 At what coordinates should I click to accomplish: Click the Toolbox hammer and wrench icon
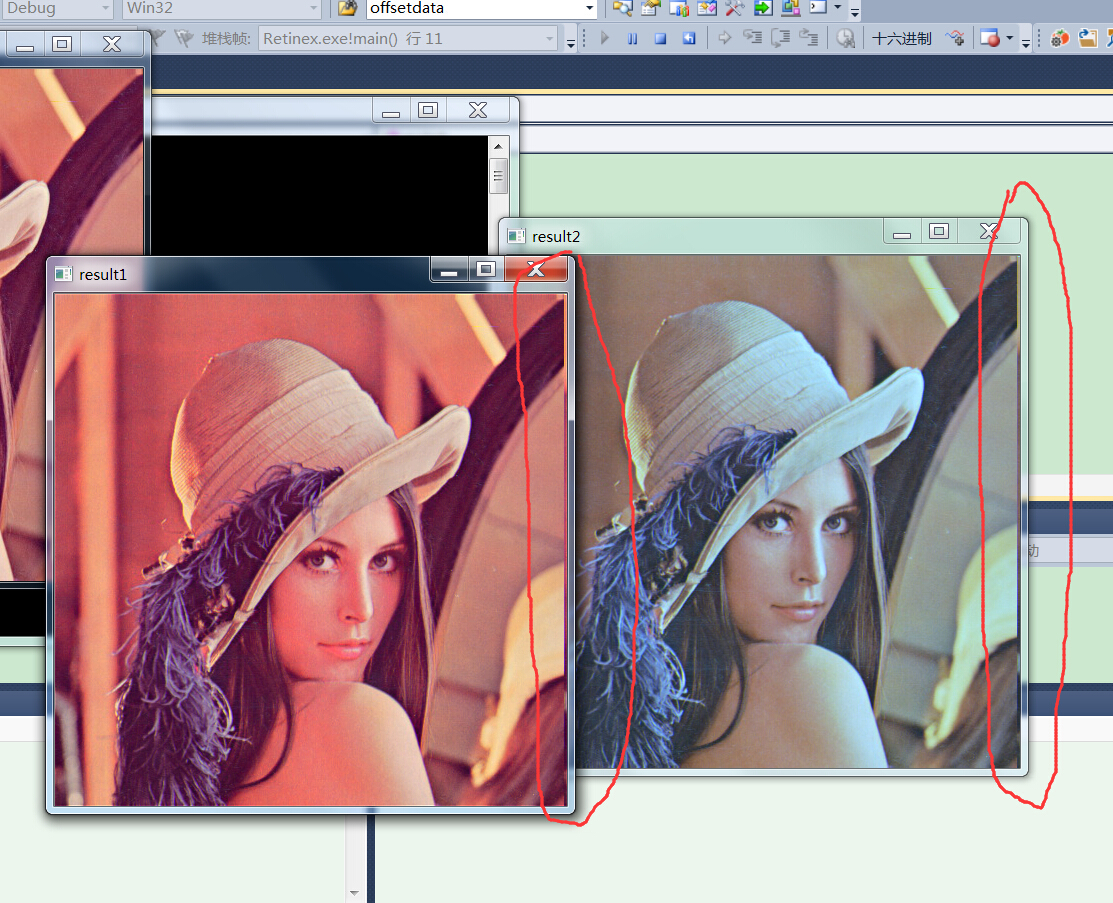[735, 8]
